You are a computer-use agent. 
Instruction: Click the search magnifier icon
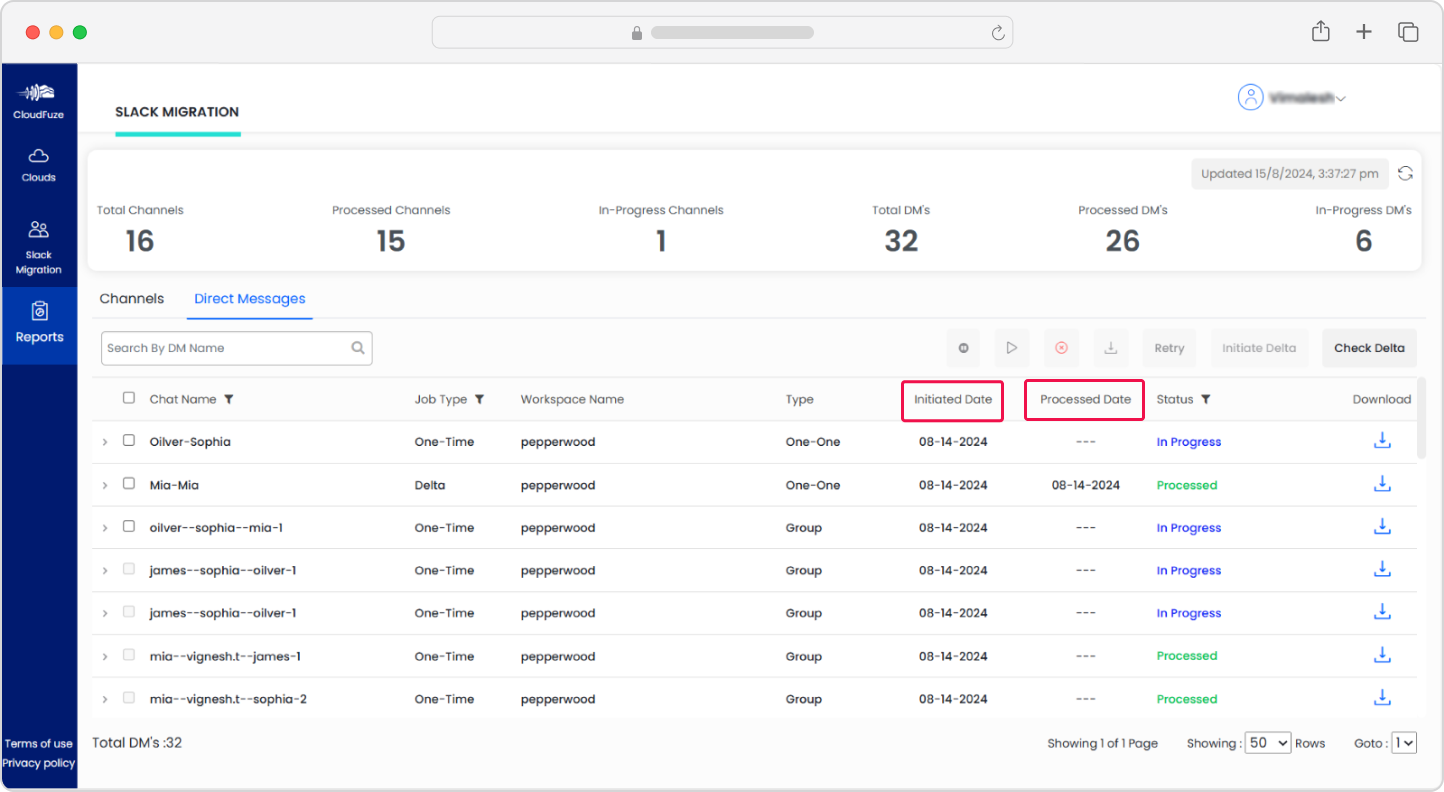pyautogui.click(x=358, y=348)
